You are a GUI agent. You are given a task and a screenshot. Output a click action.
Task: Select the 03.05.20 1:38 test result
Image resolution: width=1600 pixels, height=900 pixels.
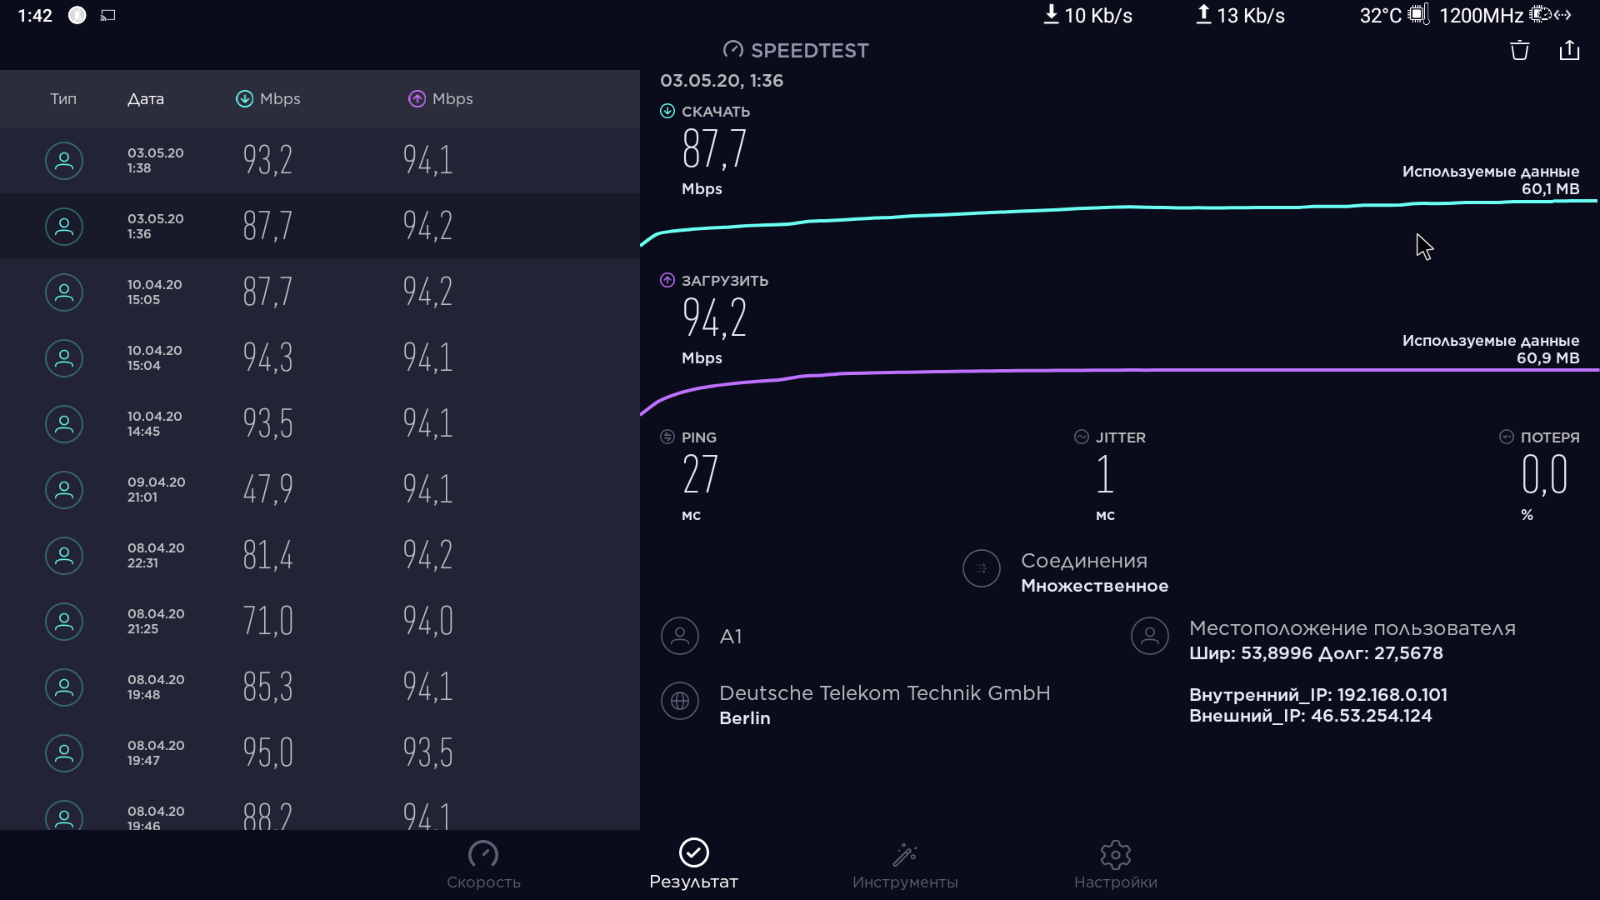pos(320,160)
